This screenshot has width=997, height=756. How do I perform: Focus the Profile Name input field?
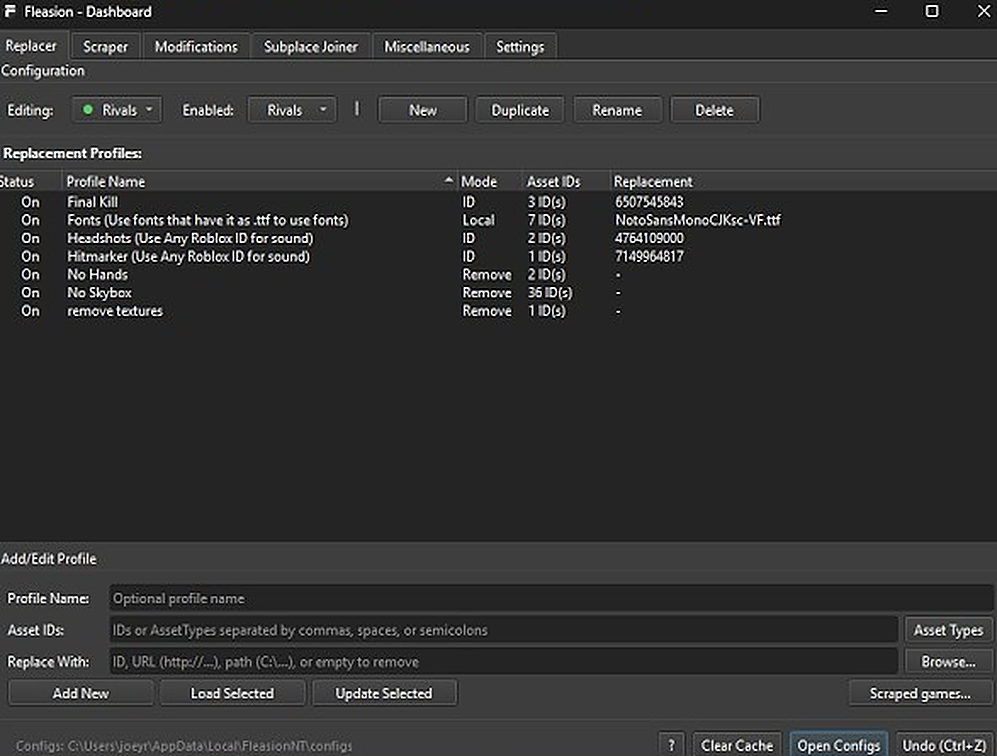click(551, 598)
